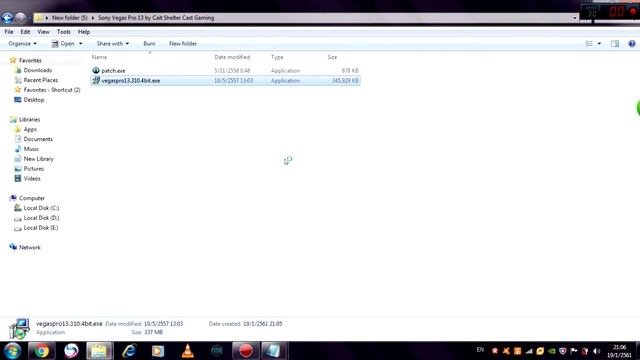Click the volume speaker tray icon
This screenshot has height=360, width=640.
[x=596, y=351]
